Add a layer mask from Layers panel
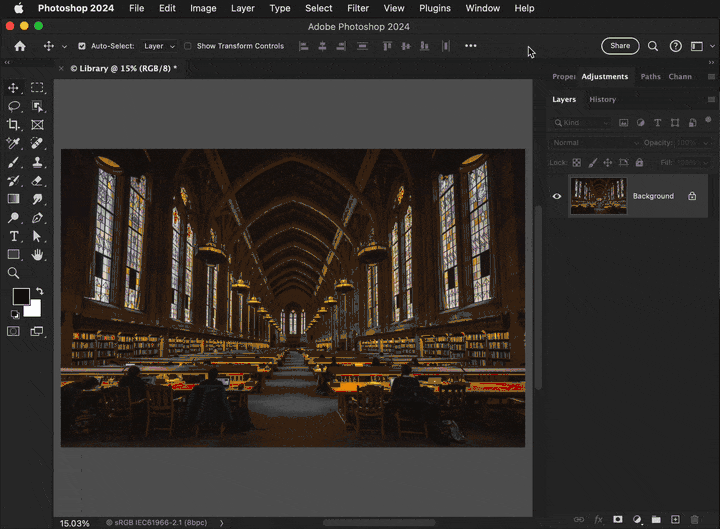Screen dimensions: 720x529 617,520
